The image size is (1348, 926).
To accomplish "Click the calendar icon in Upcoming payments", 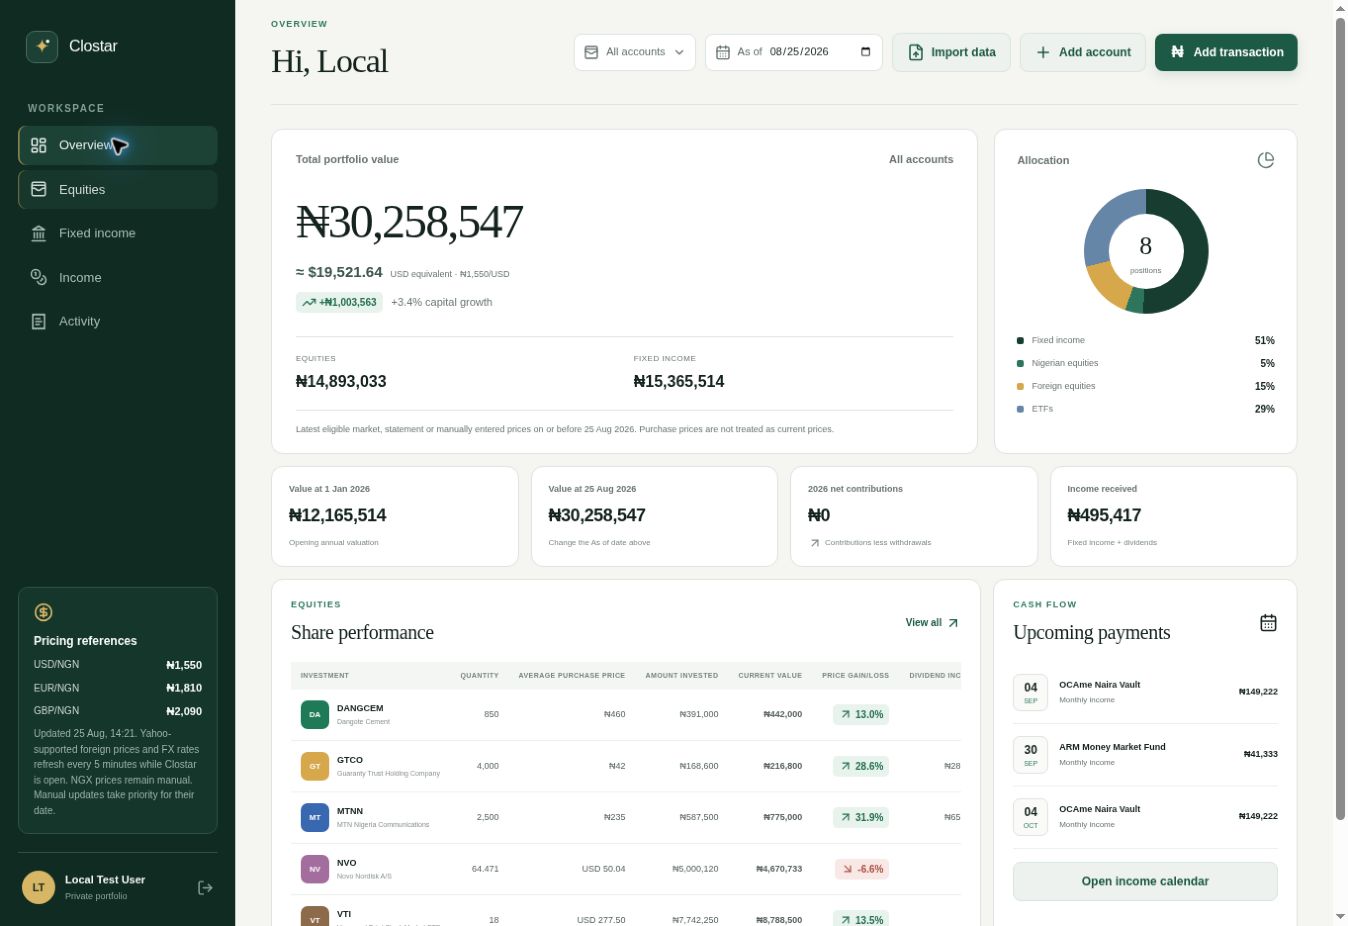I will click(1268, 623).
